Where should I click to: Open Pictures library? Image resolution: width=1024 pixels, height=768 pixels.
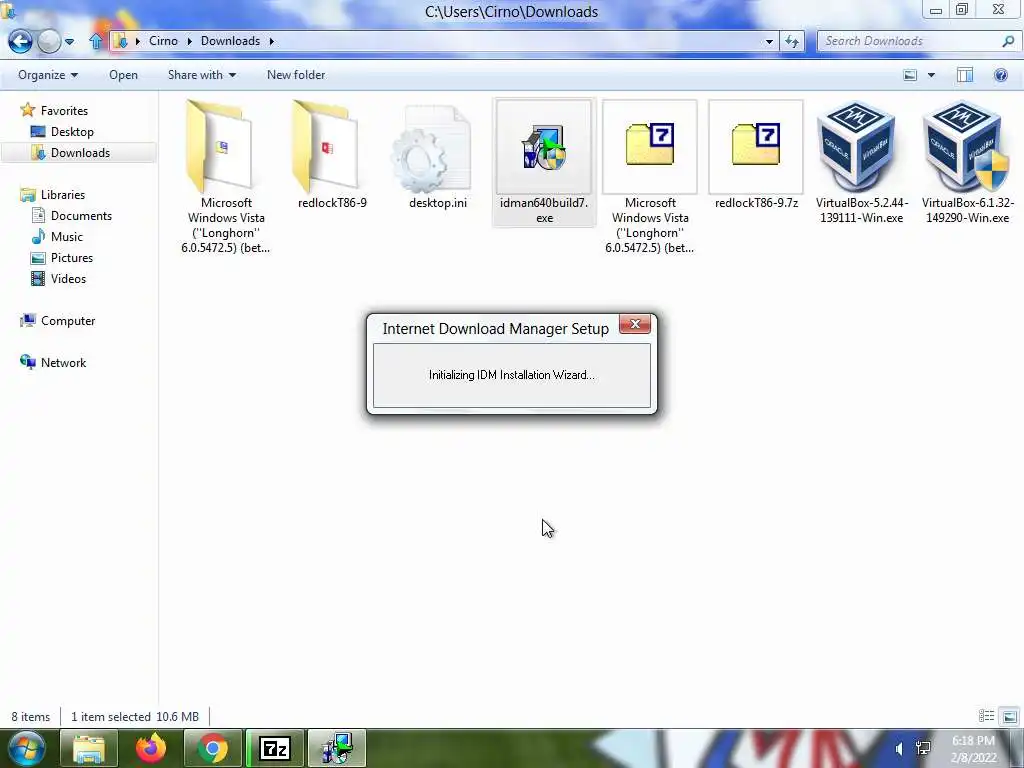click(72, 257)
